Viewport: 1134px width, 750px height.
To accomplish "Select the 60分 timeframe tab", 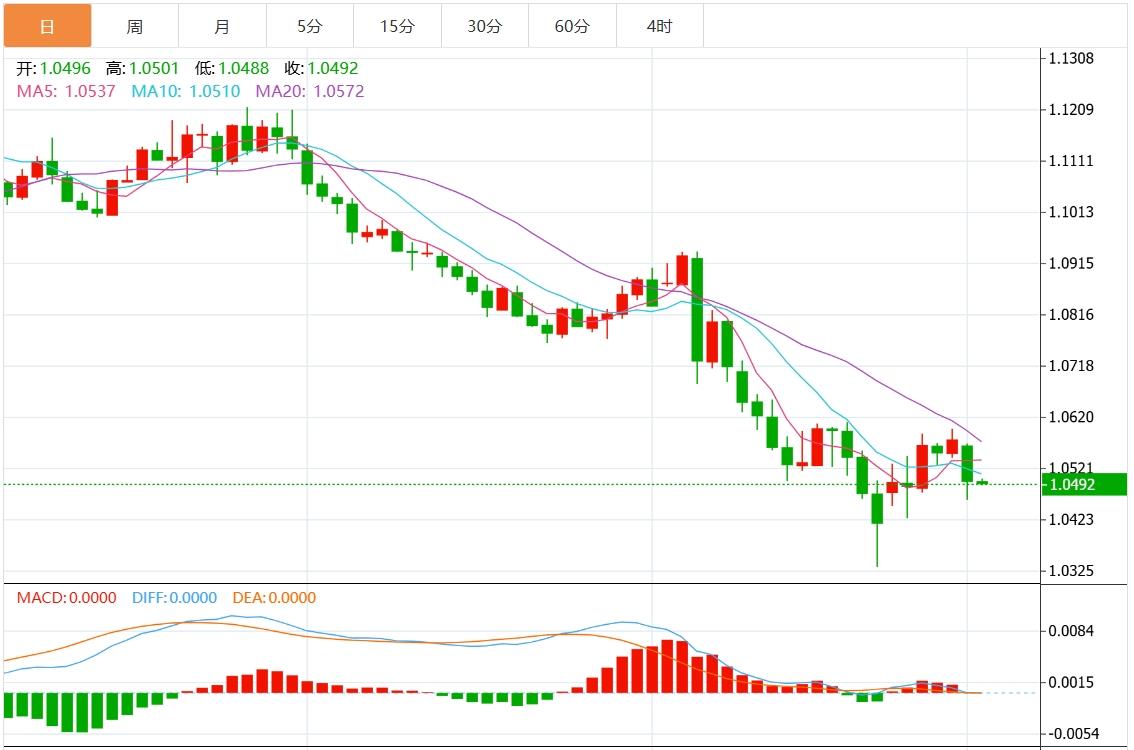I will pyautogui.click(x=572, y=27).
